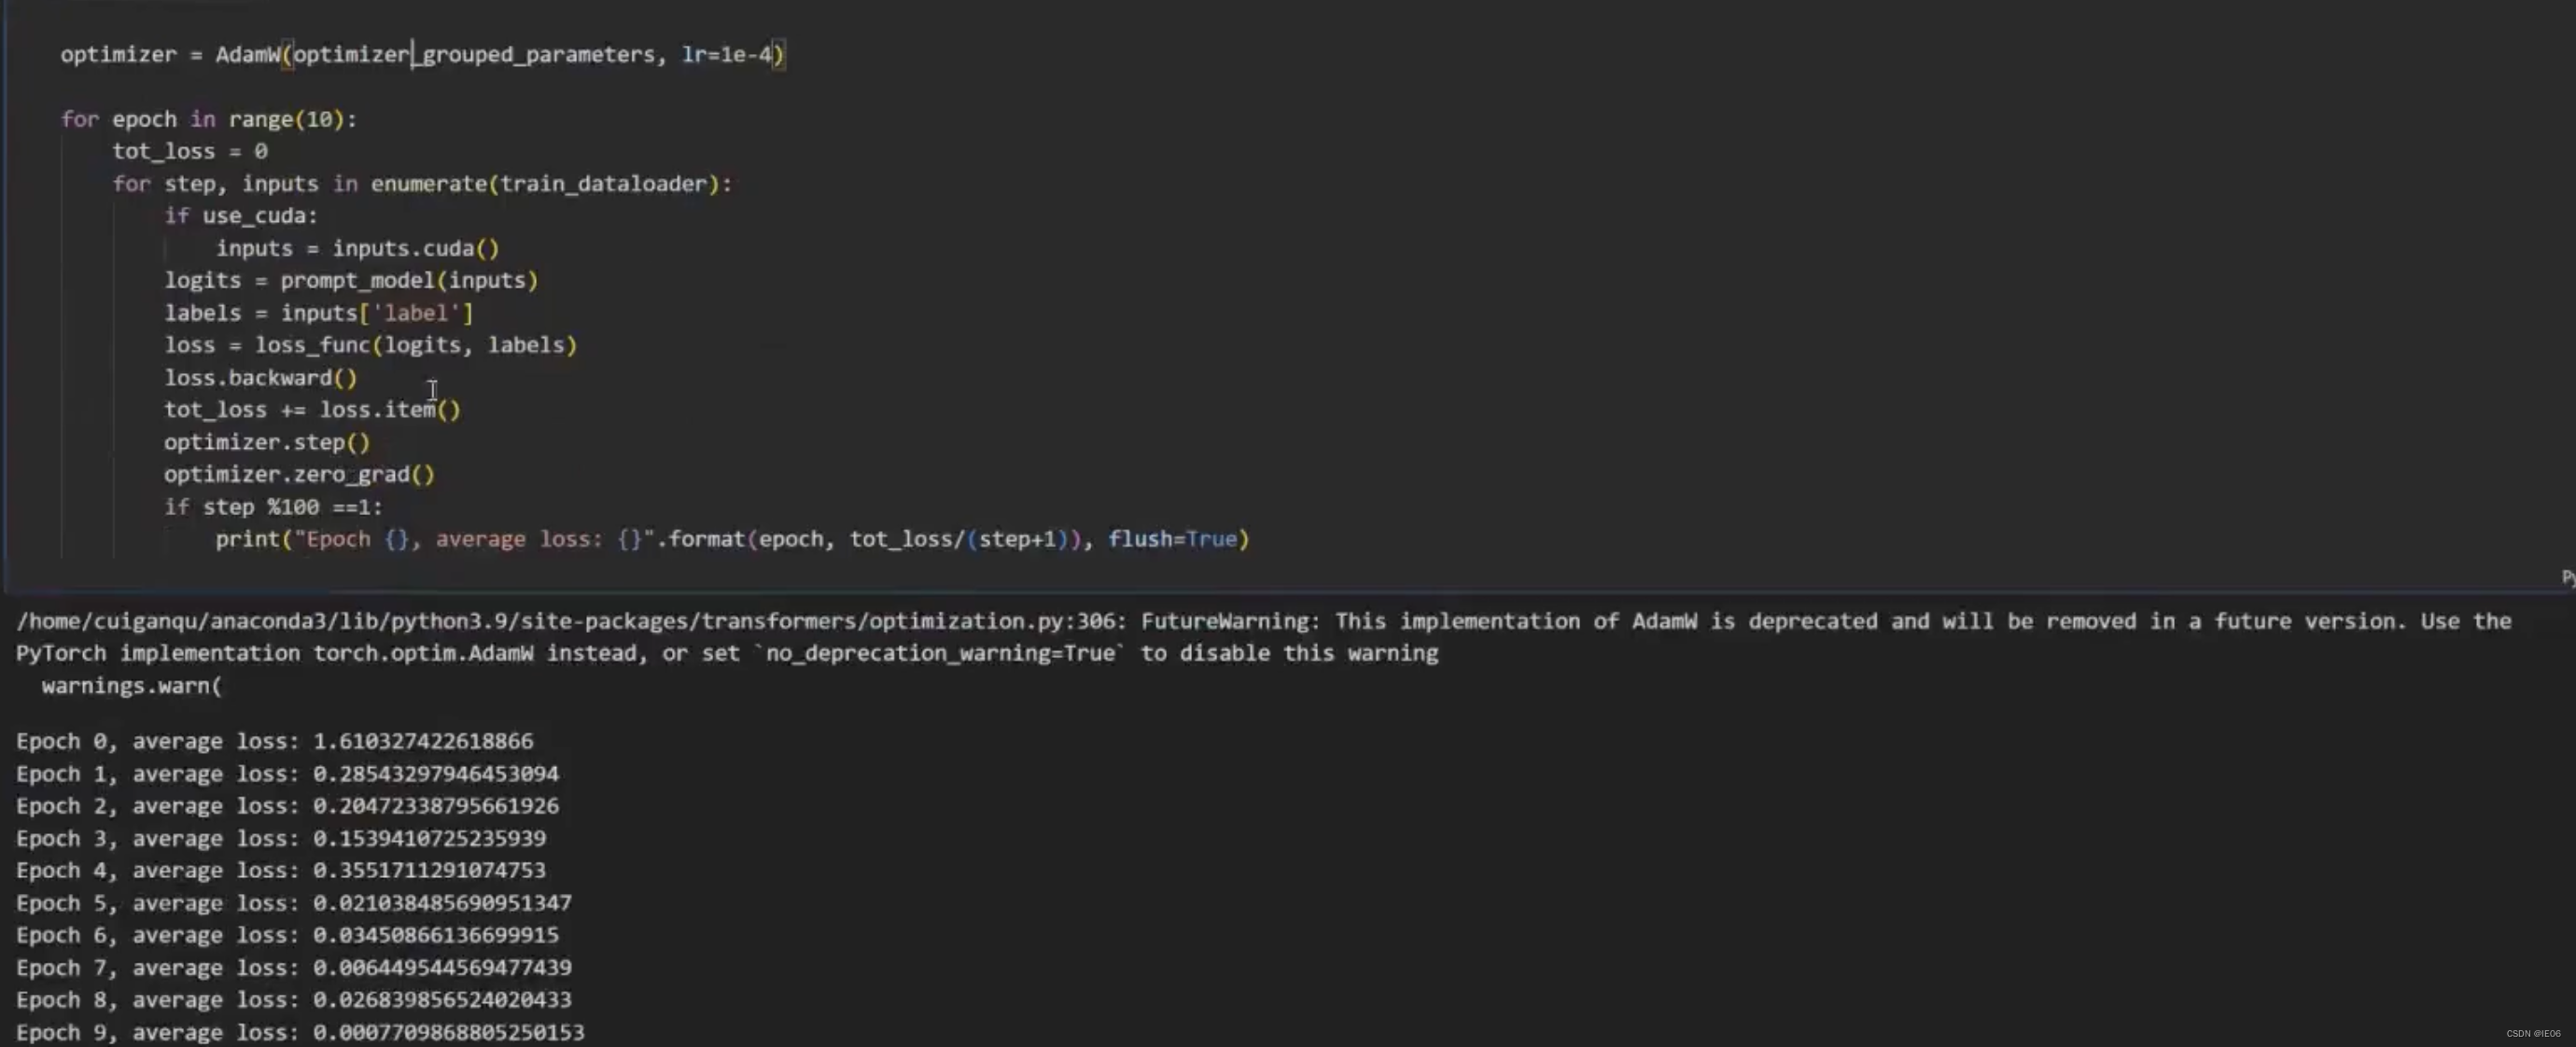Click the 'if use_cuda:' line
2576x1047 pixels.
241,216
